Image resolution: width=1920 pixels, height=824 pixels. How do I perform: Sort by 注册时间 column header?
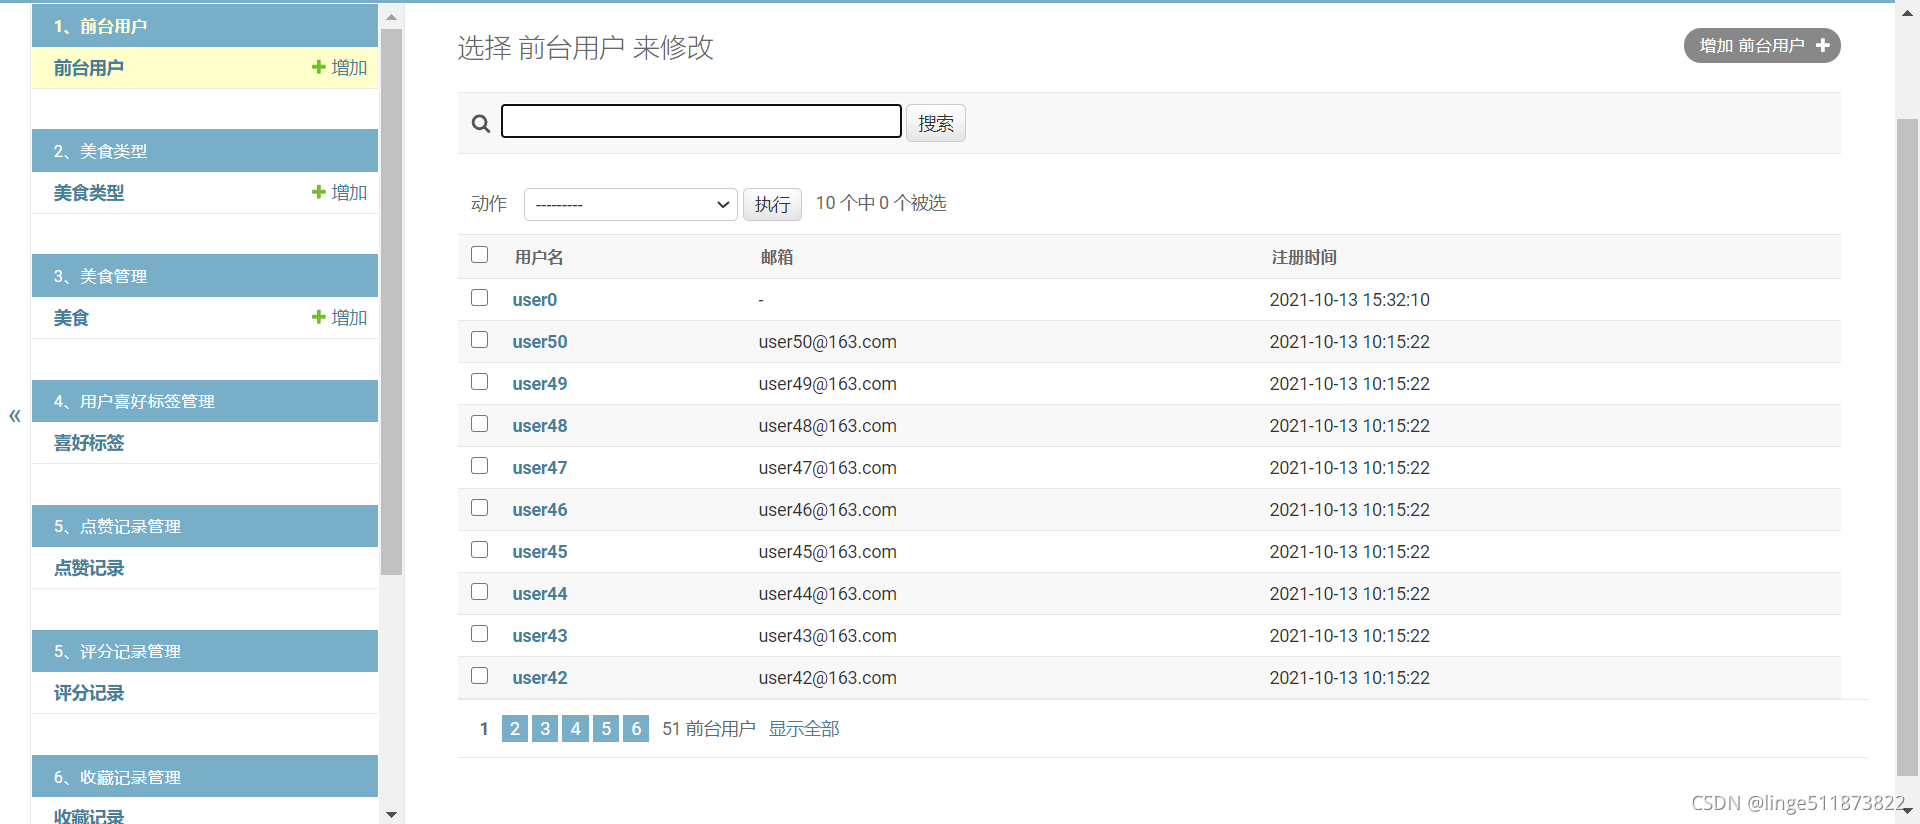point(1304,257)
